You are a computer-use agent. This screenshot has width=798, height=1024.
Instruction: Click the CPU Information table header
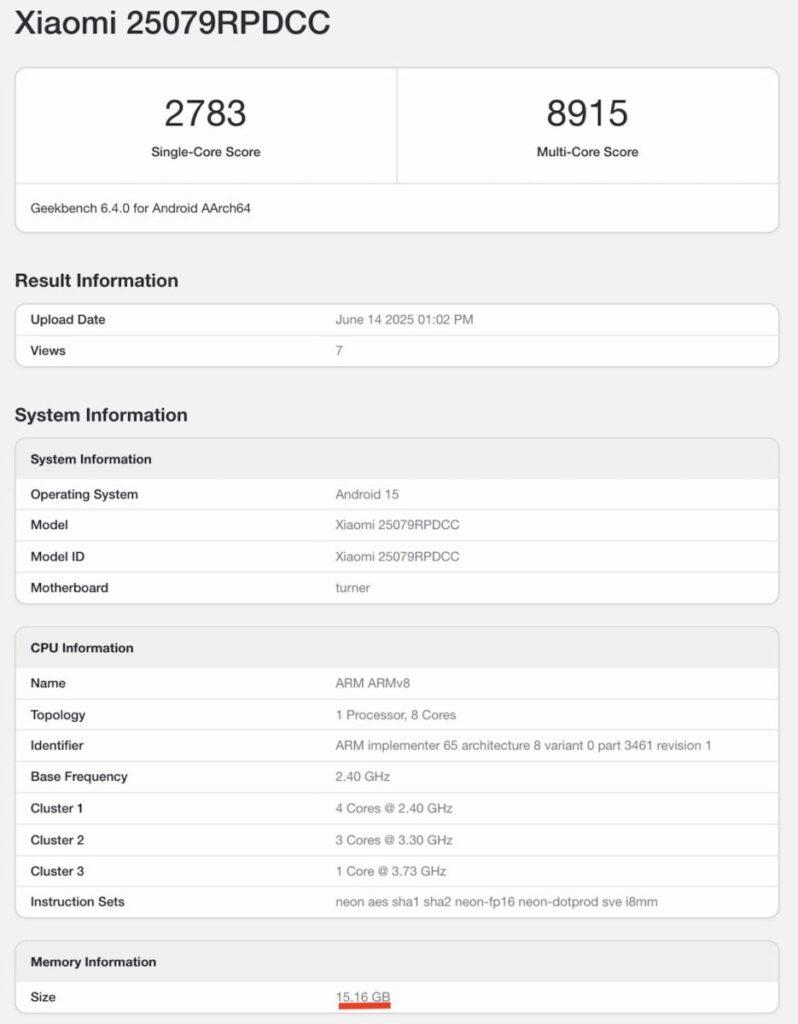[82, 648]
